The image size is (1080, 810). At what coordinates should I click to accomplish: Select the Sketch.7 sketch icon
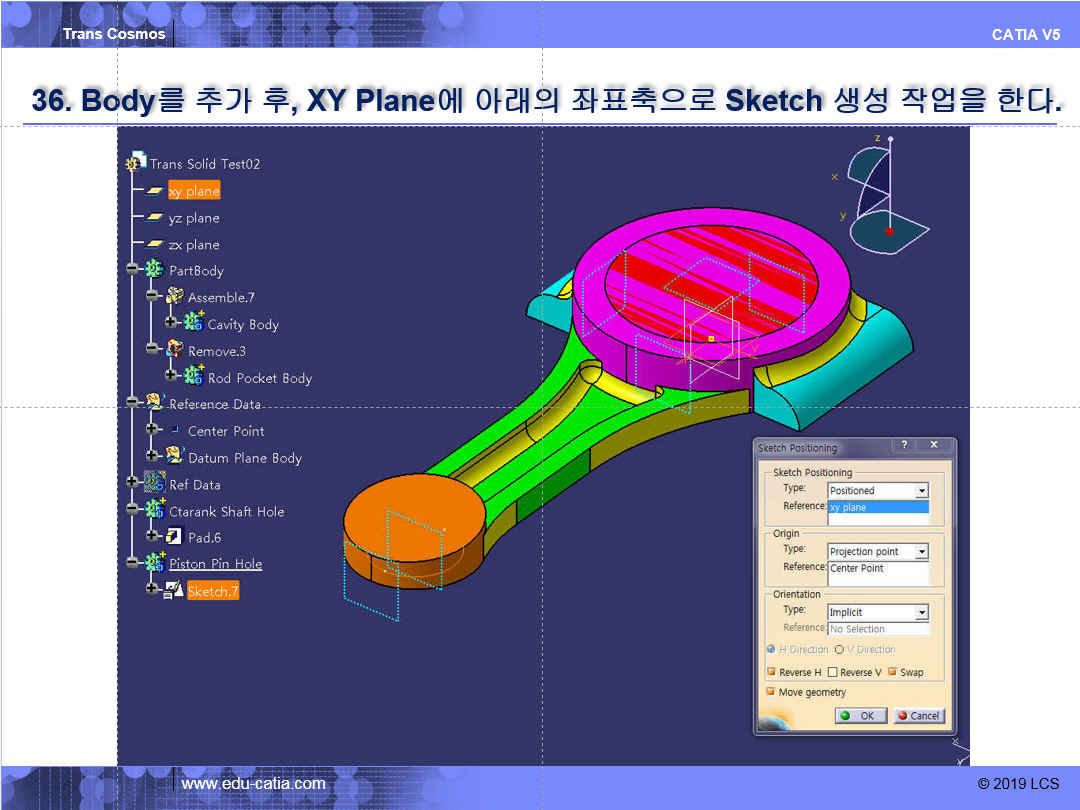pyautogui.click(x=174, y=591)
